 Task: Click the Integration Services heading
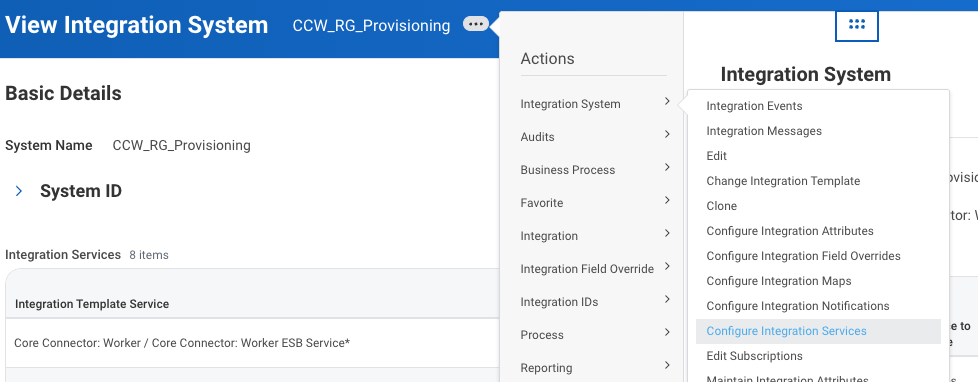(63, 255)
